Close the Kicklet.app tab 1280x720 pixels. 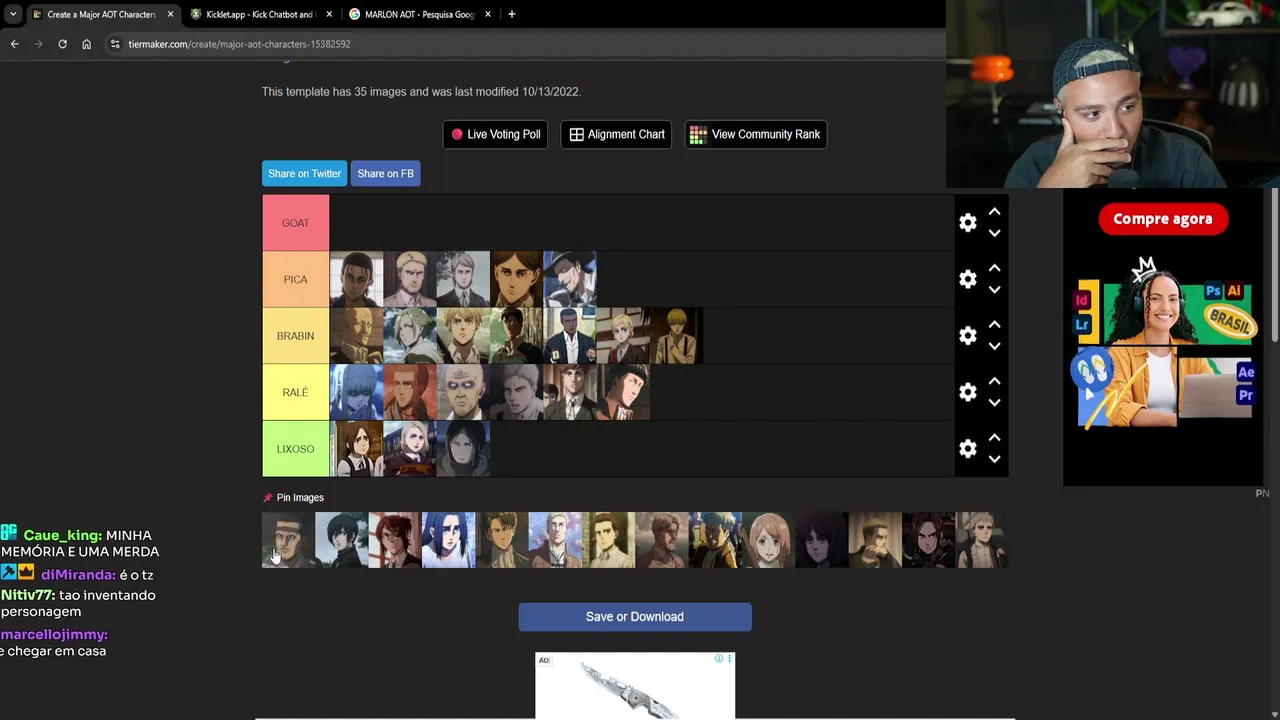(329, 14)
